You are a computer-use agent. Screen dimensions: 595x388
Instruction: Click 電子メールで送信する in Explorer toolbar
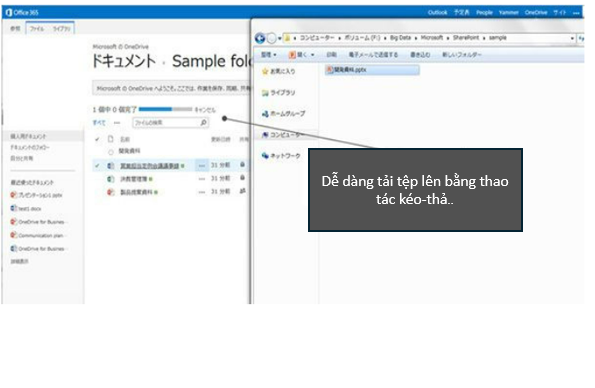373,55
